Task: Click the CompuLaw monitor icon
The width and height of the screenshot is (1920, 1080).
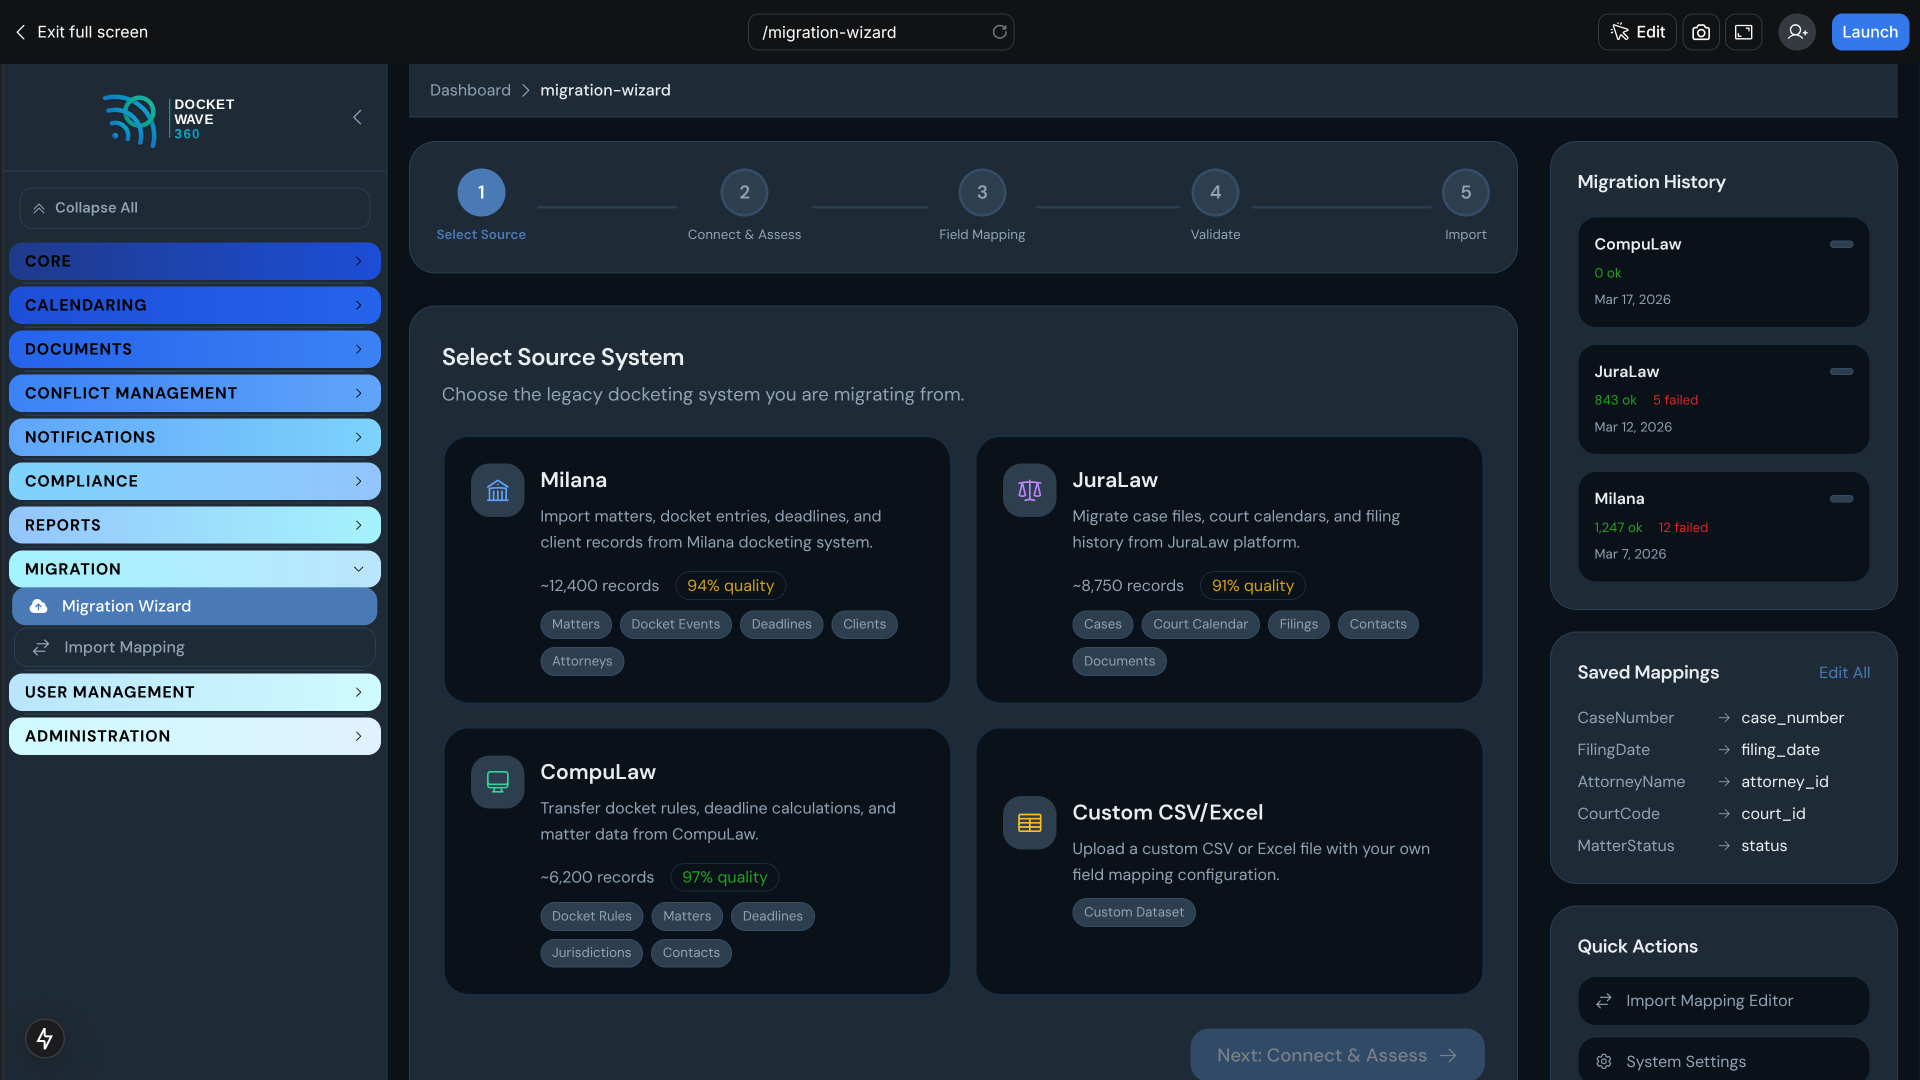Action: (x=497, y=781)
